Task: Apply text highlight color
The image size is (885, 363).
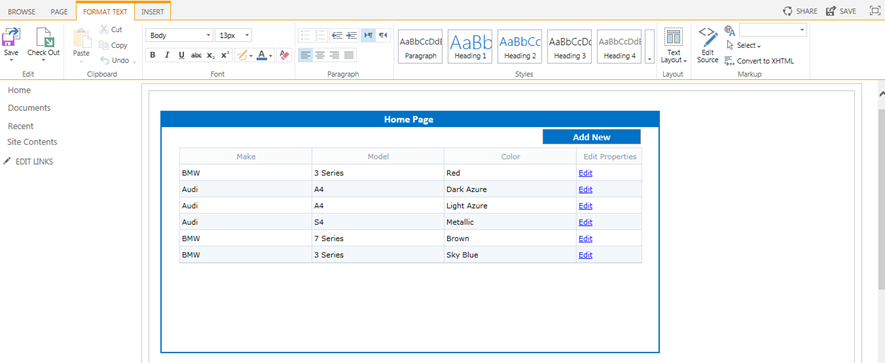Action: click(241, 55)
